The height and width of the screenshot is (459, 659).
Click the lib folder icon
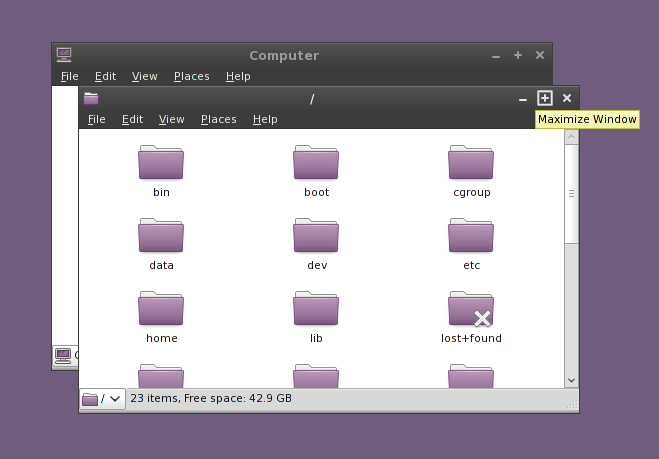(316, 309)
